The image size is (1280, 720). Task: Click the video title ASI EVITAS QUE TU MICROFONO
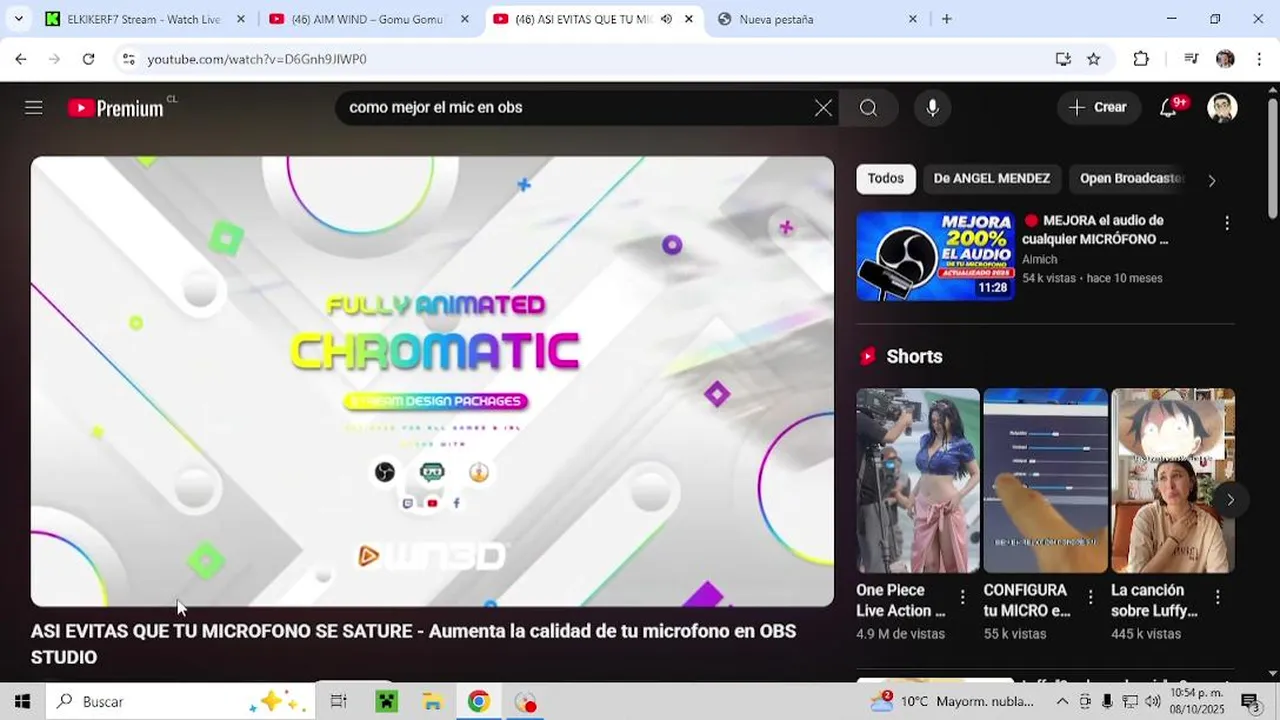tap(413, 644)
